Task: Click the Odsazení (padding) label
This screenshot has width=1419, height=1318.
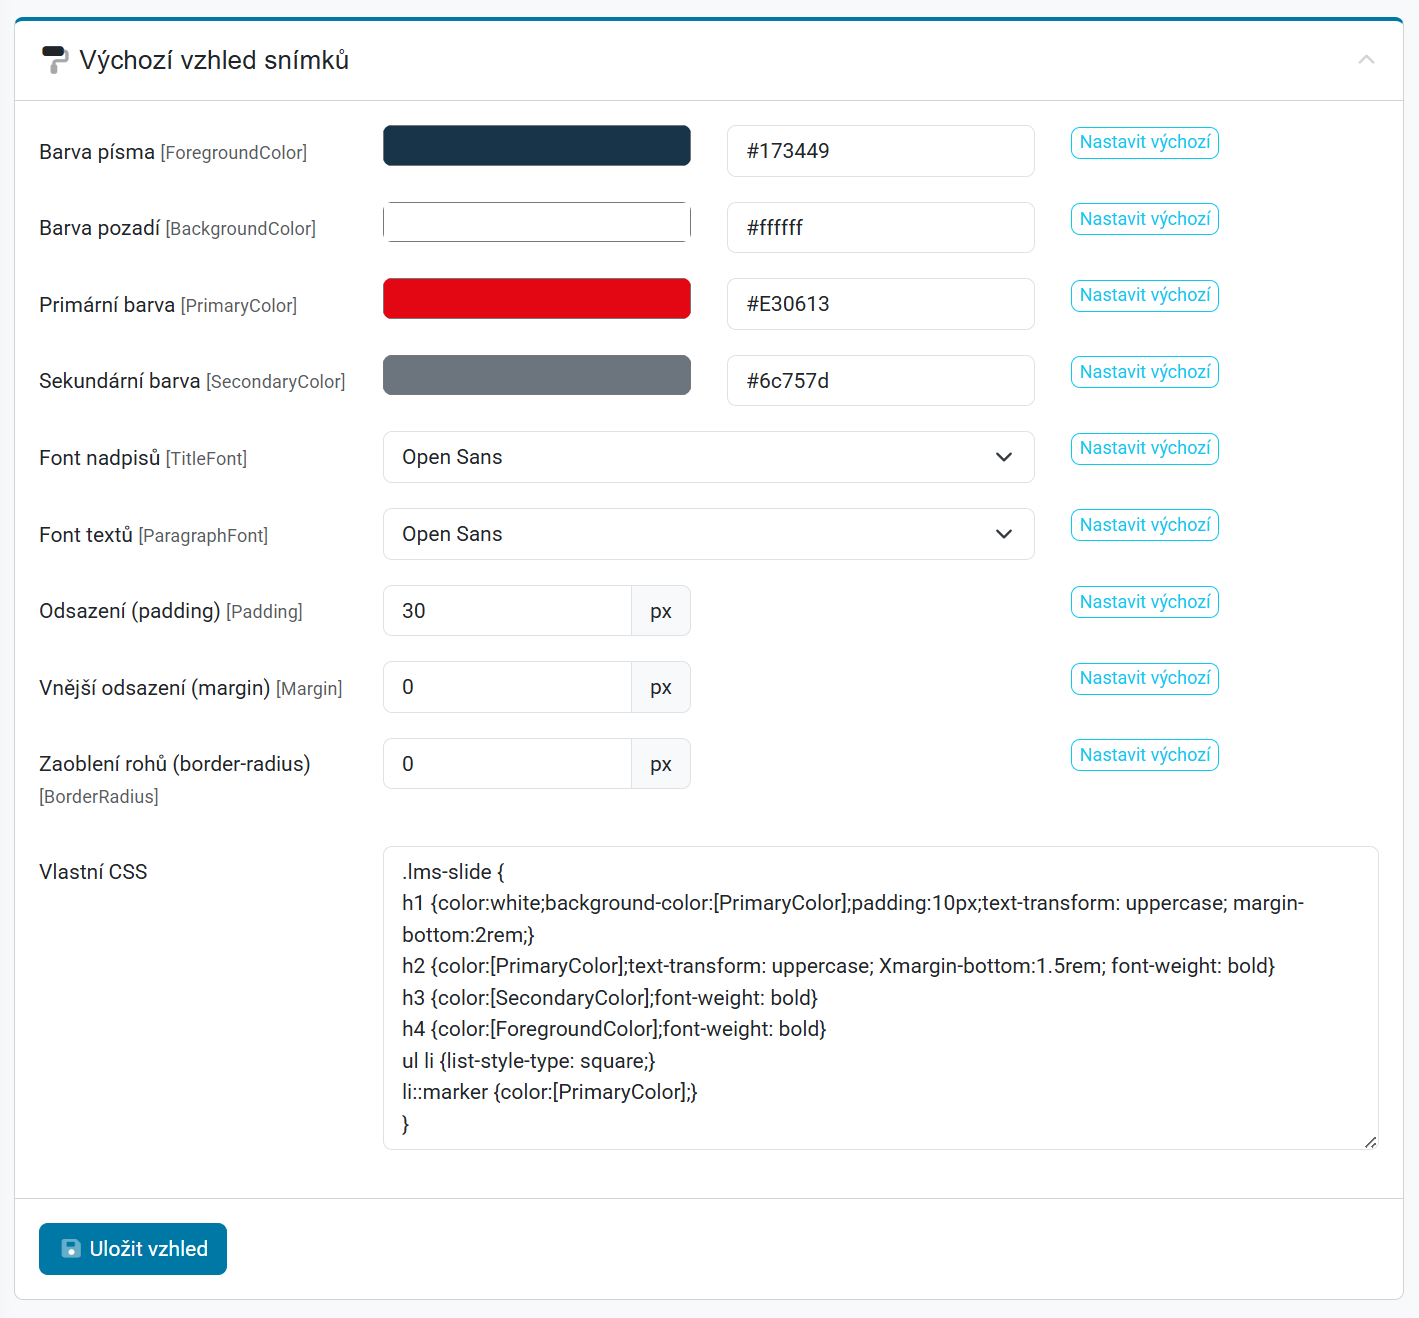Action: tap(171, 611)
